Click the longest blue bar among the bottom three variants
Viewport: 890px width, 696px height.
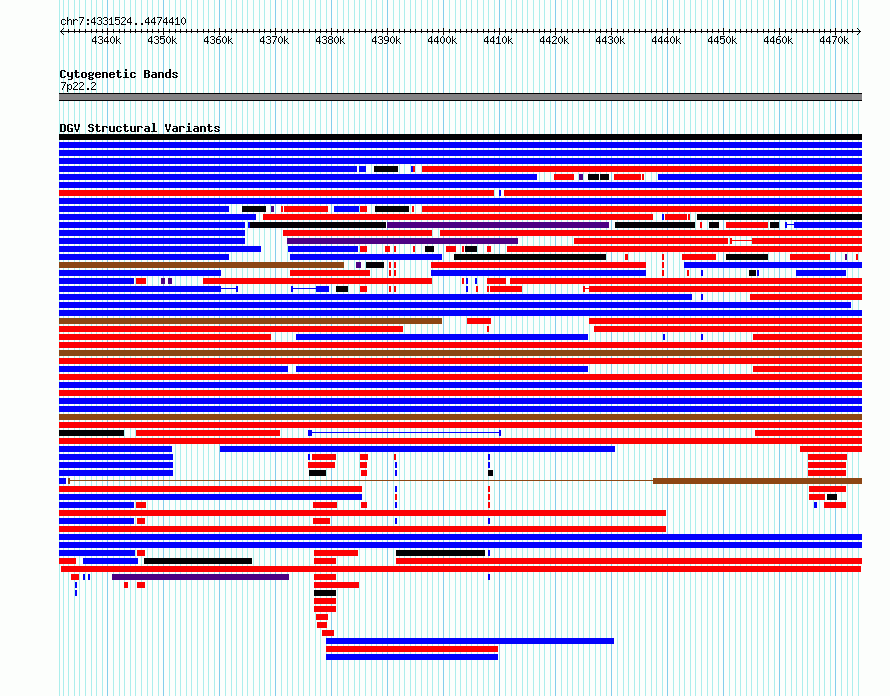click(470, 641)
